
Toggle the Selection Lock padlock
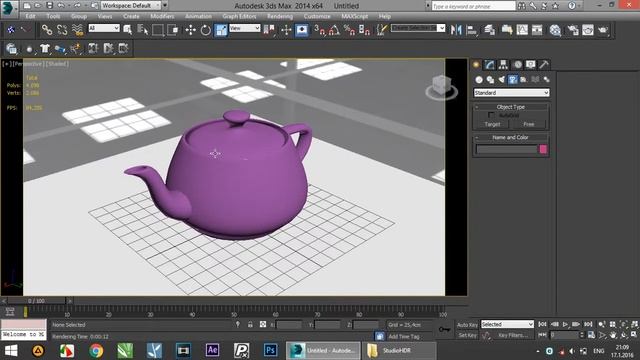[x=250, y=324]
